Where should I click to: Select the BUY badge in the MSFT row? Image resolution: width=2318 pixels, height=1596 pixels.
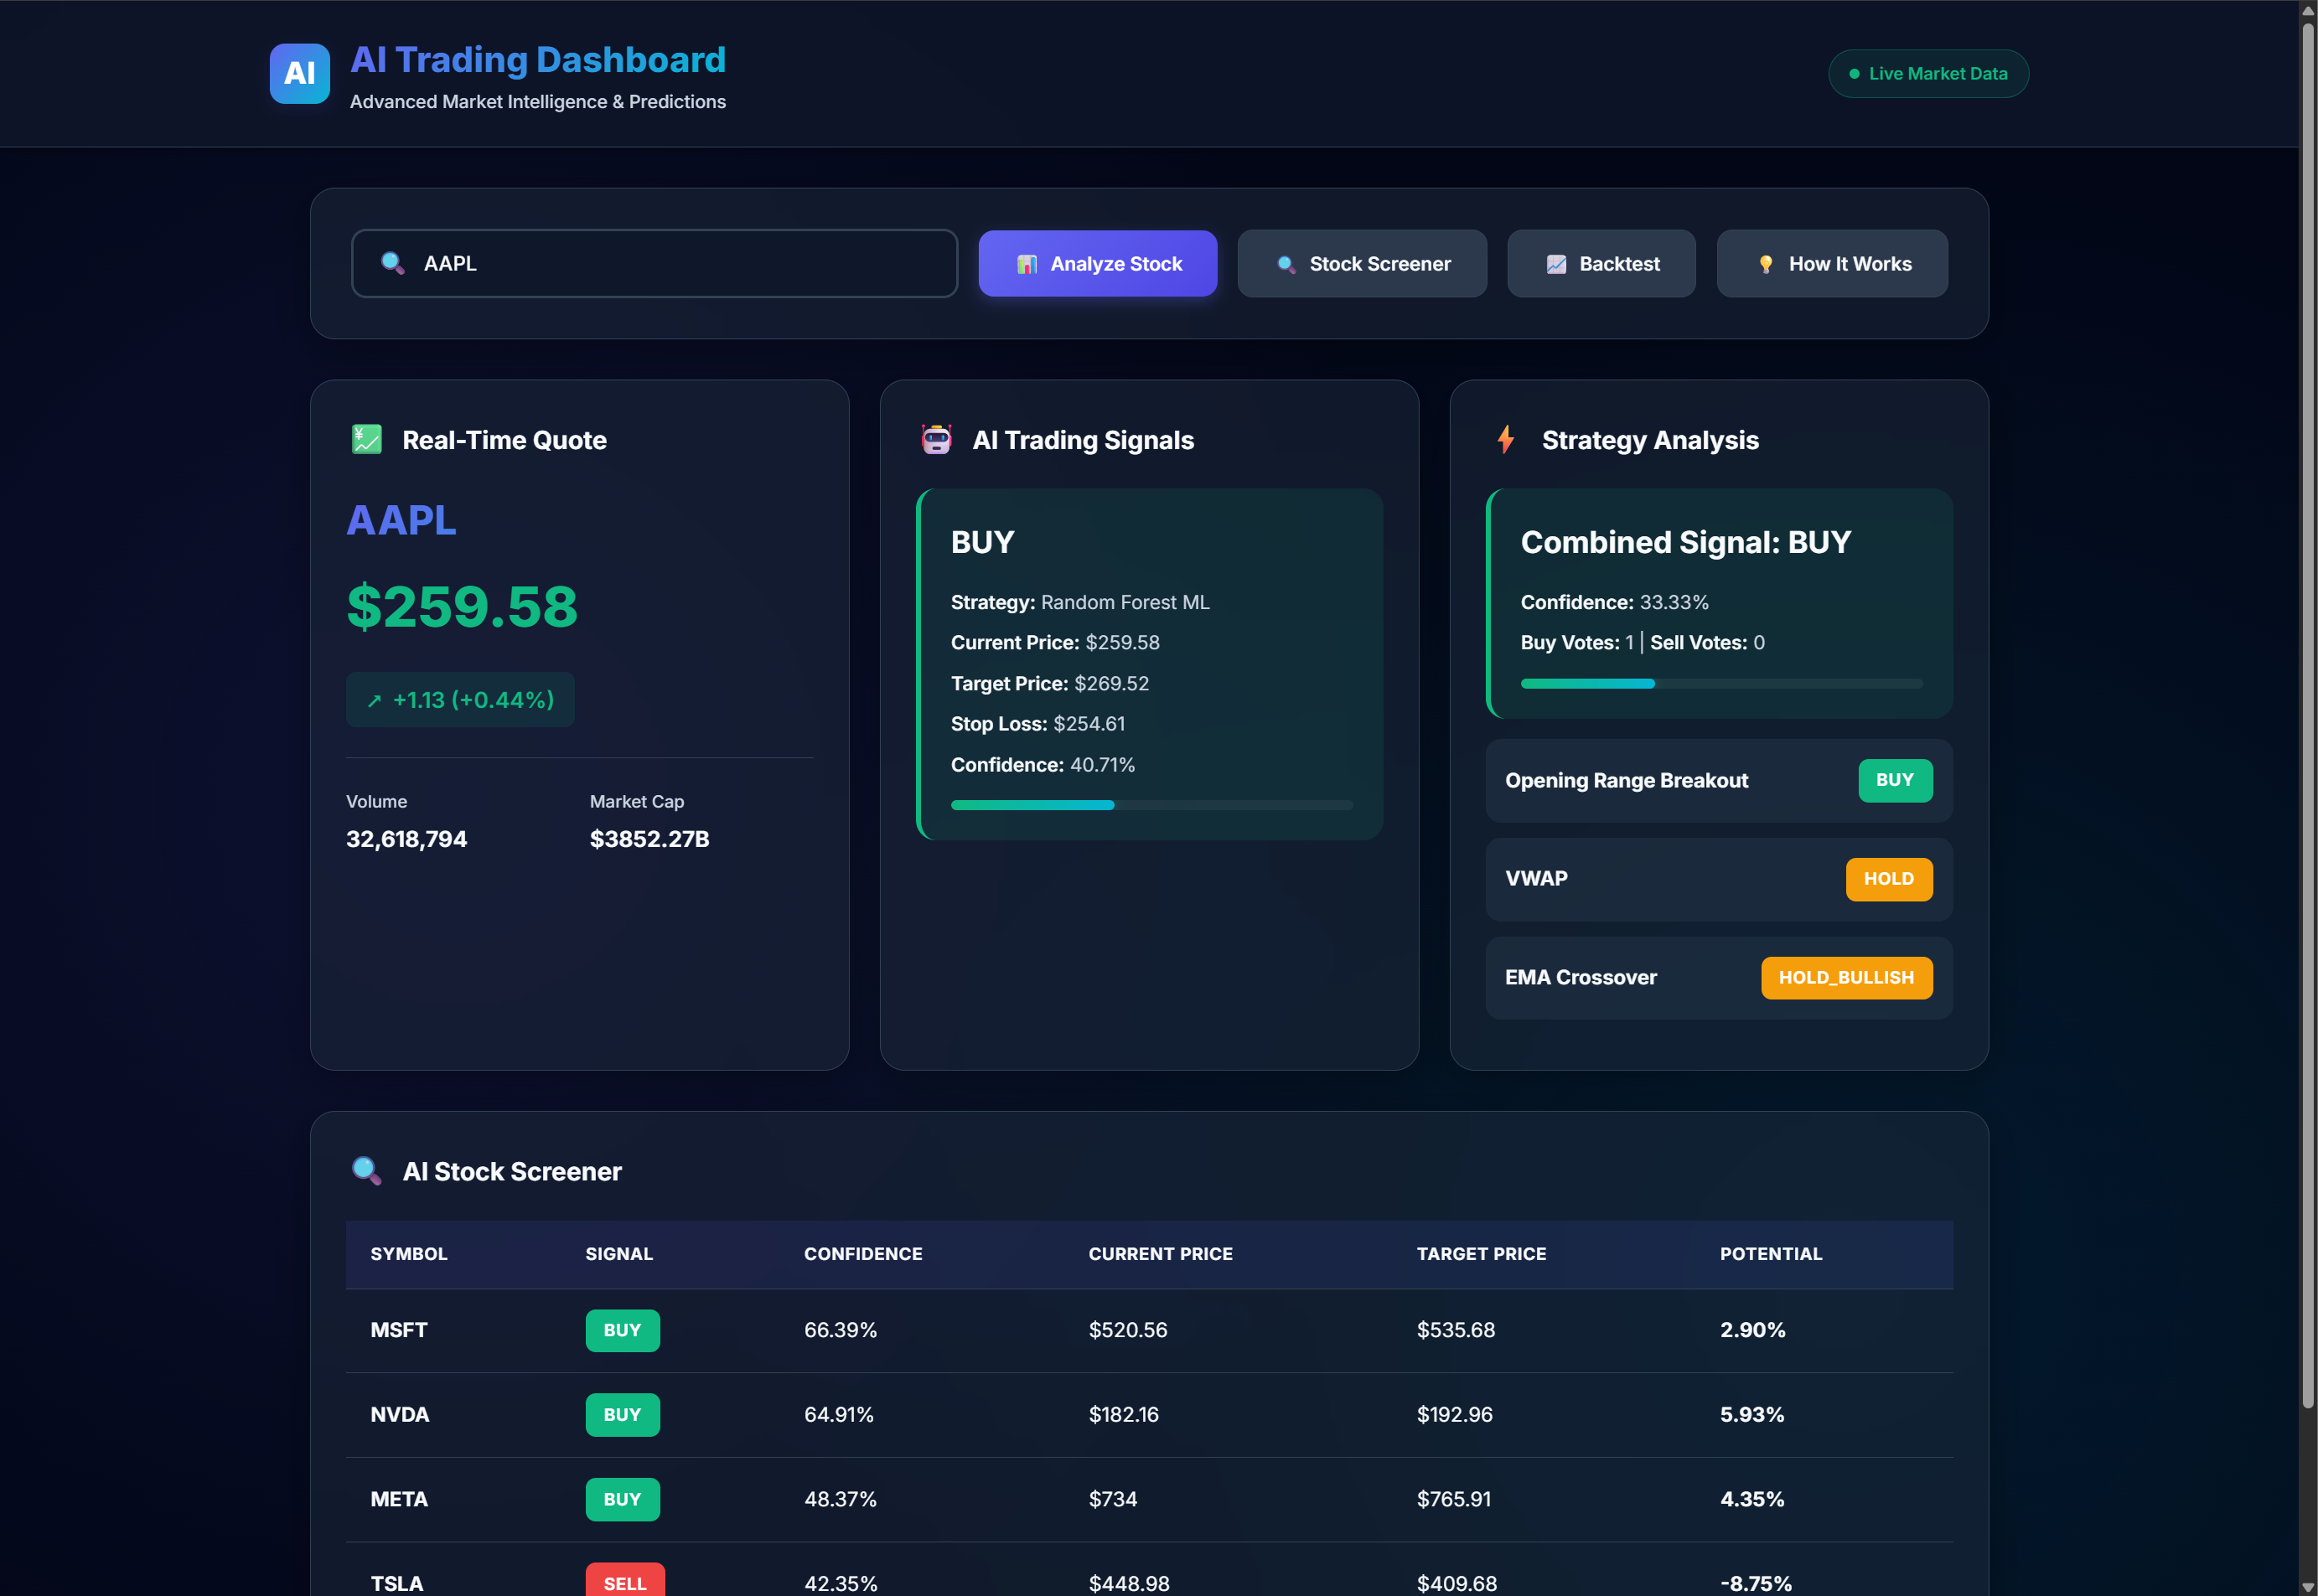pos(622,1330)
